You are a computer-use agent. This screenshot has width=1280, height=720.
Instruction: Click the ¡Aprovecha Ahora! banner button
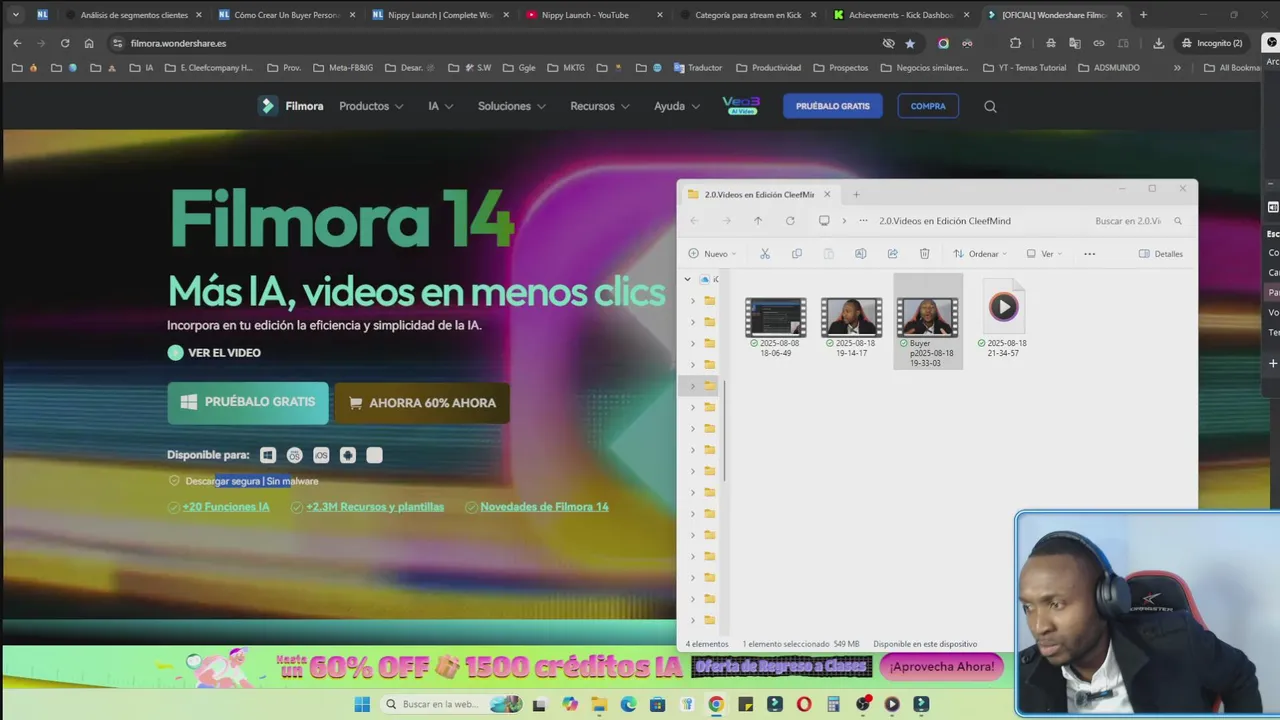pos(942,667)
